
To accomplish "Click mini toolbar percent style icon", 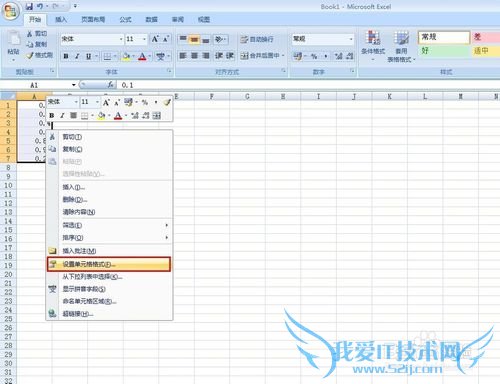I will click(x=145, y=102).
